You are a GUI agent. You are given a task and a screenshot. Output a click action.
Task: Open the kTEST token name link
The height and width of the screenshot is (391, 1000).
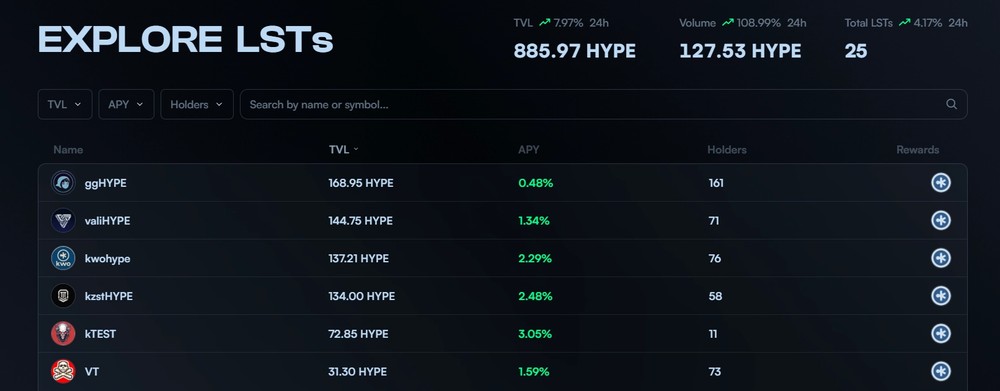tap(101, 334)
